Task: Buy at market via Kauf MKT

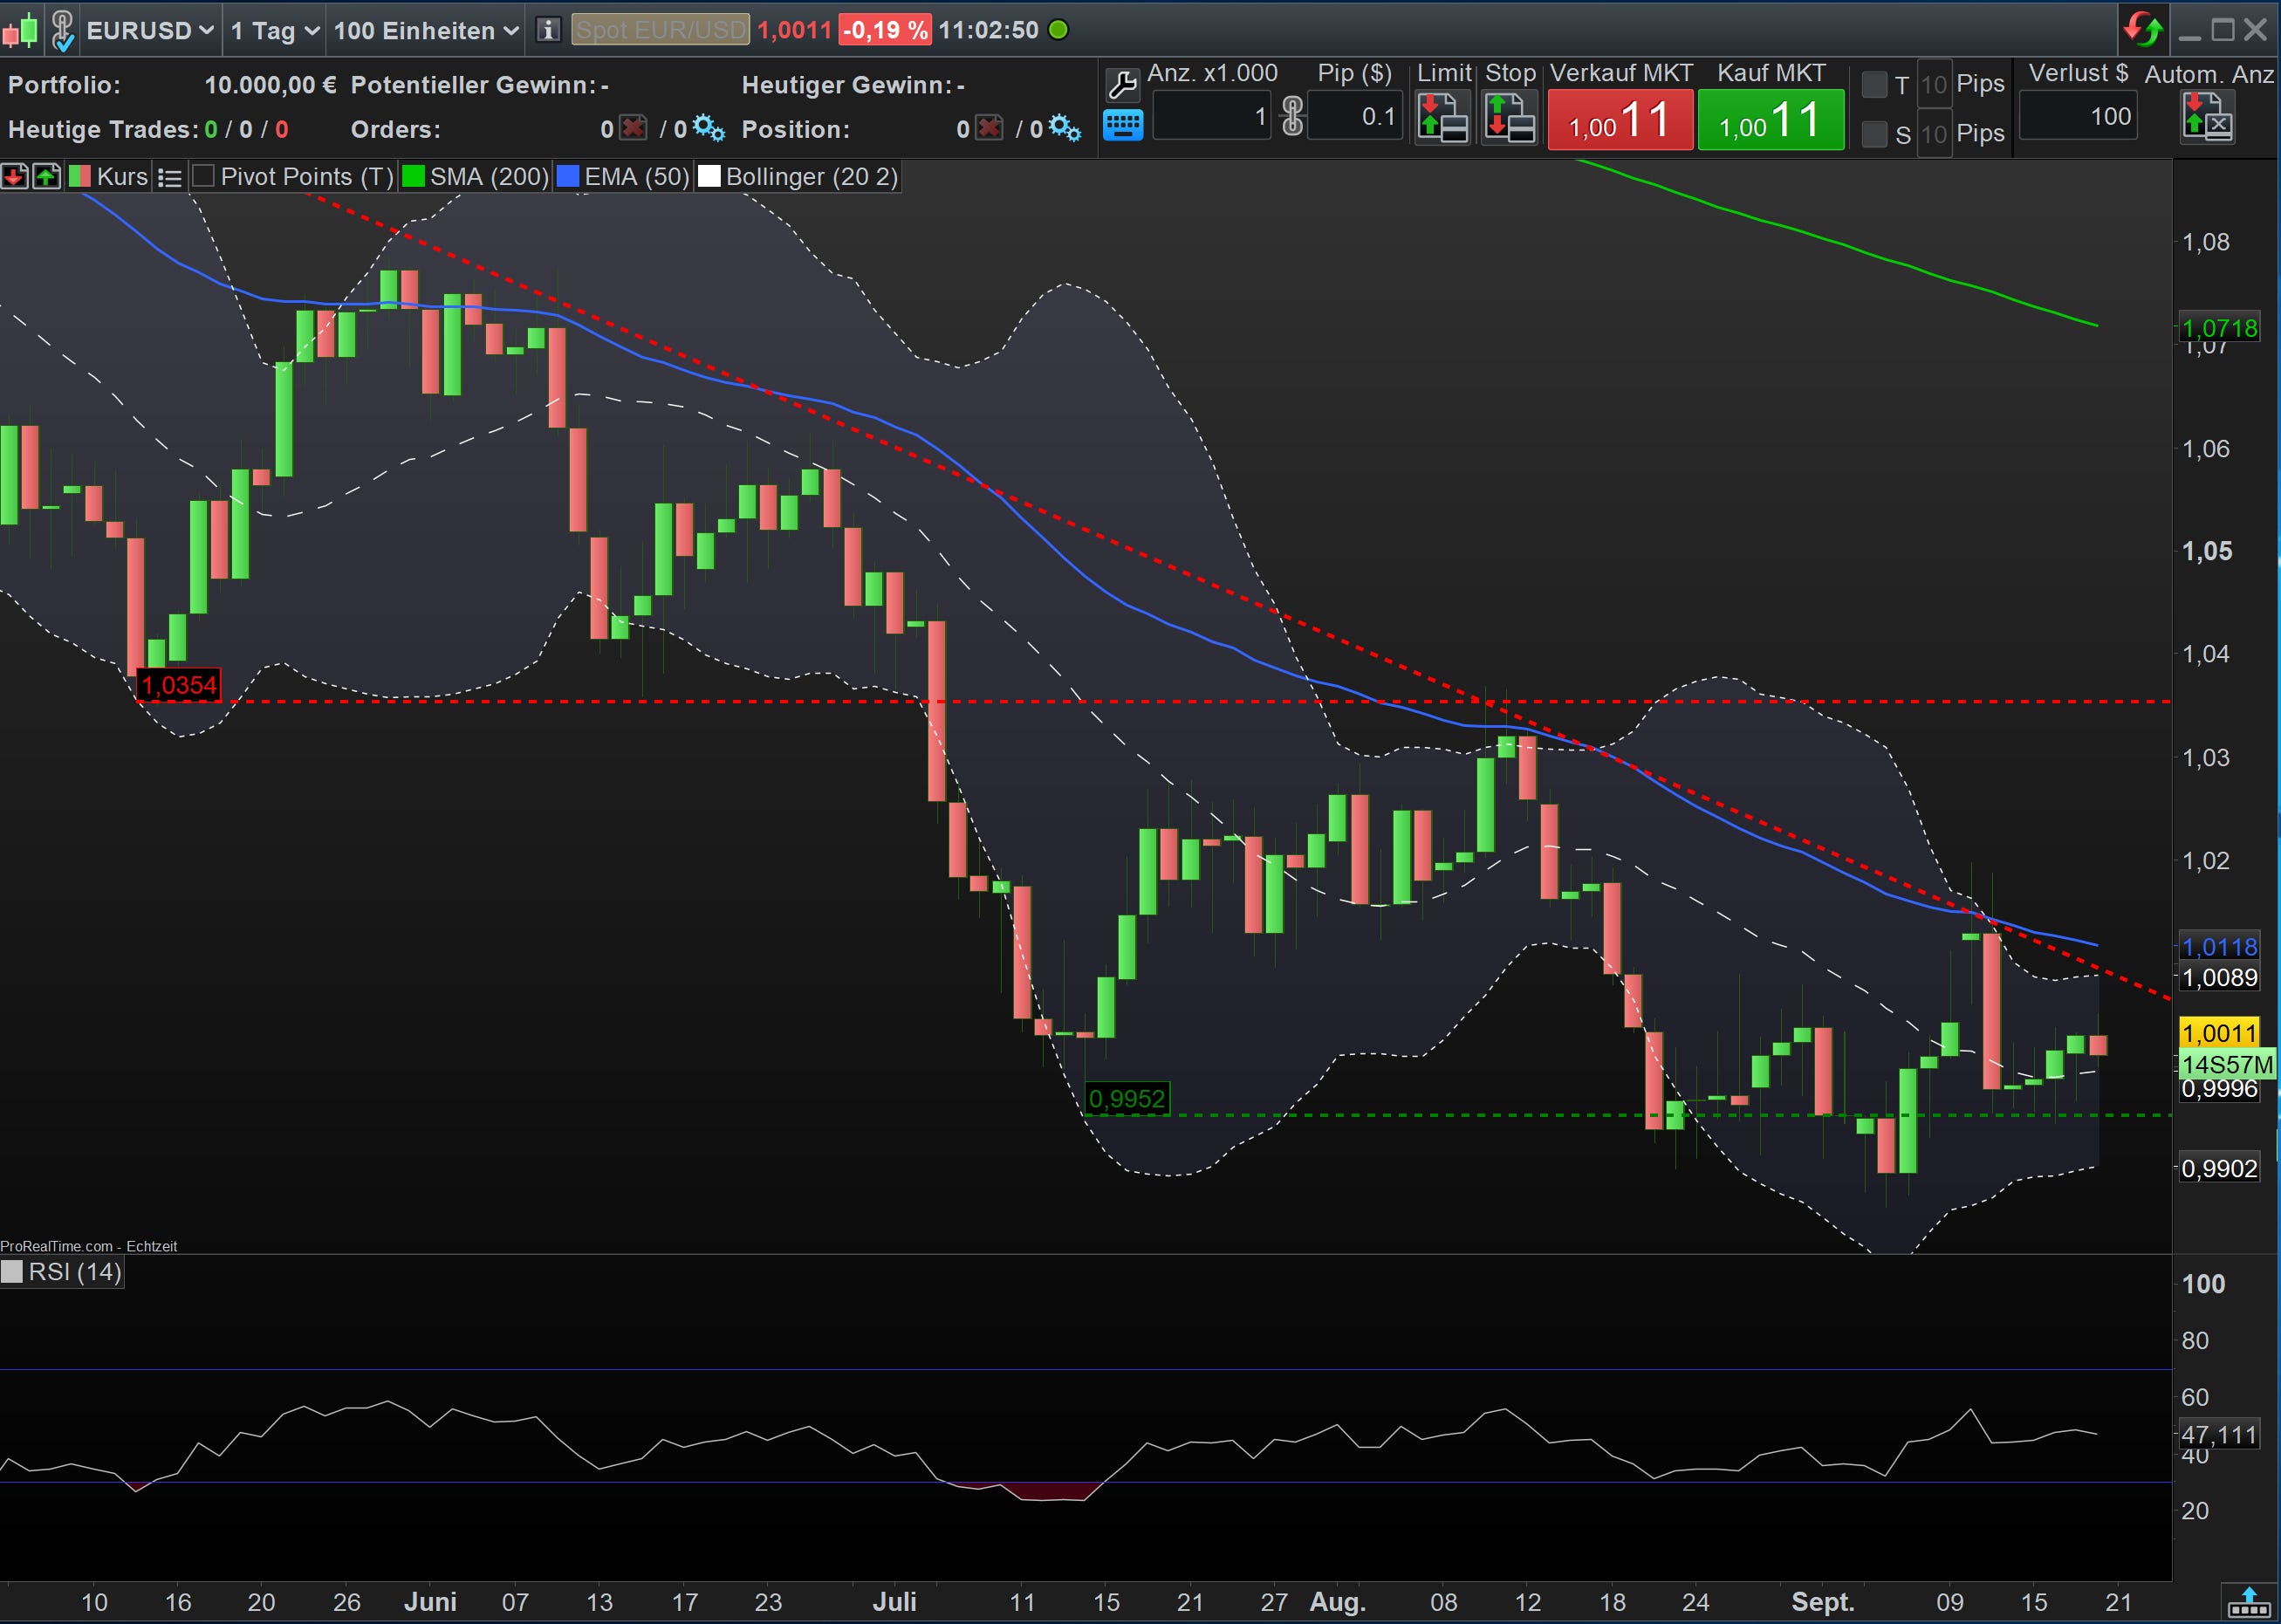Action: click(1771, 120)
